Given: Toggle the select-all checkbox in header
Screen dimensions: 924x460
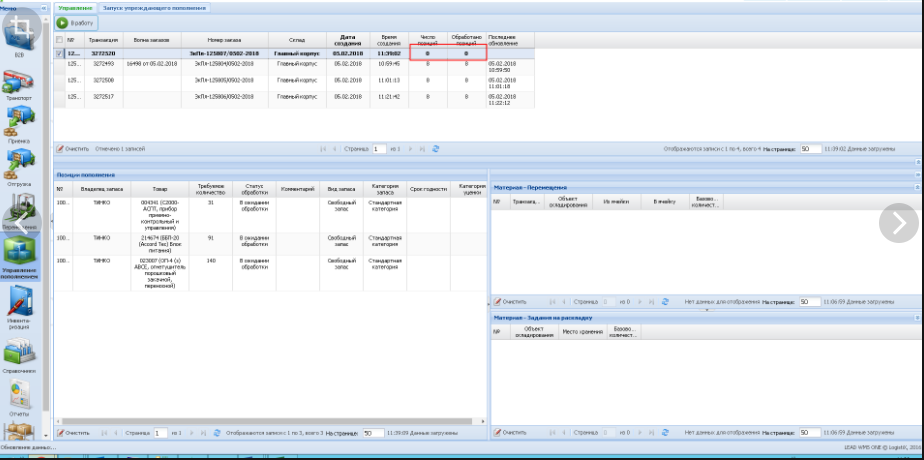Looking at the screenshot, I should [59, 39].
